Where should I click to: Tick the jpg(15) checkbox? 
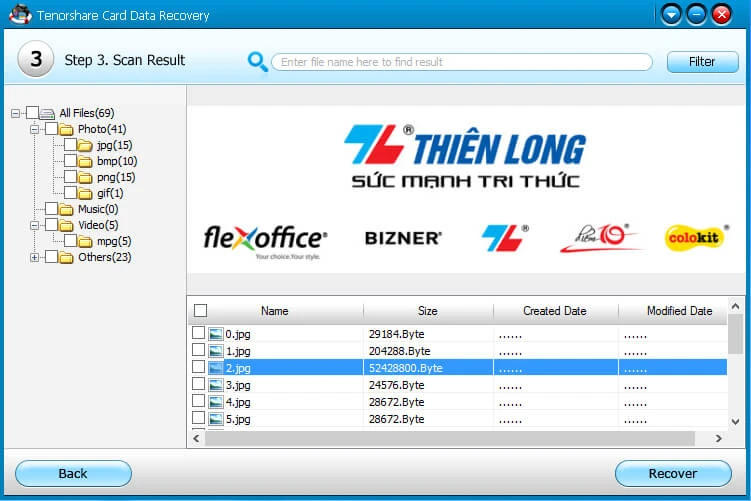click(70, 144)
